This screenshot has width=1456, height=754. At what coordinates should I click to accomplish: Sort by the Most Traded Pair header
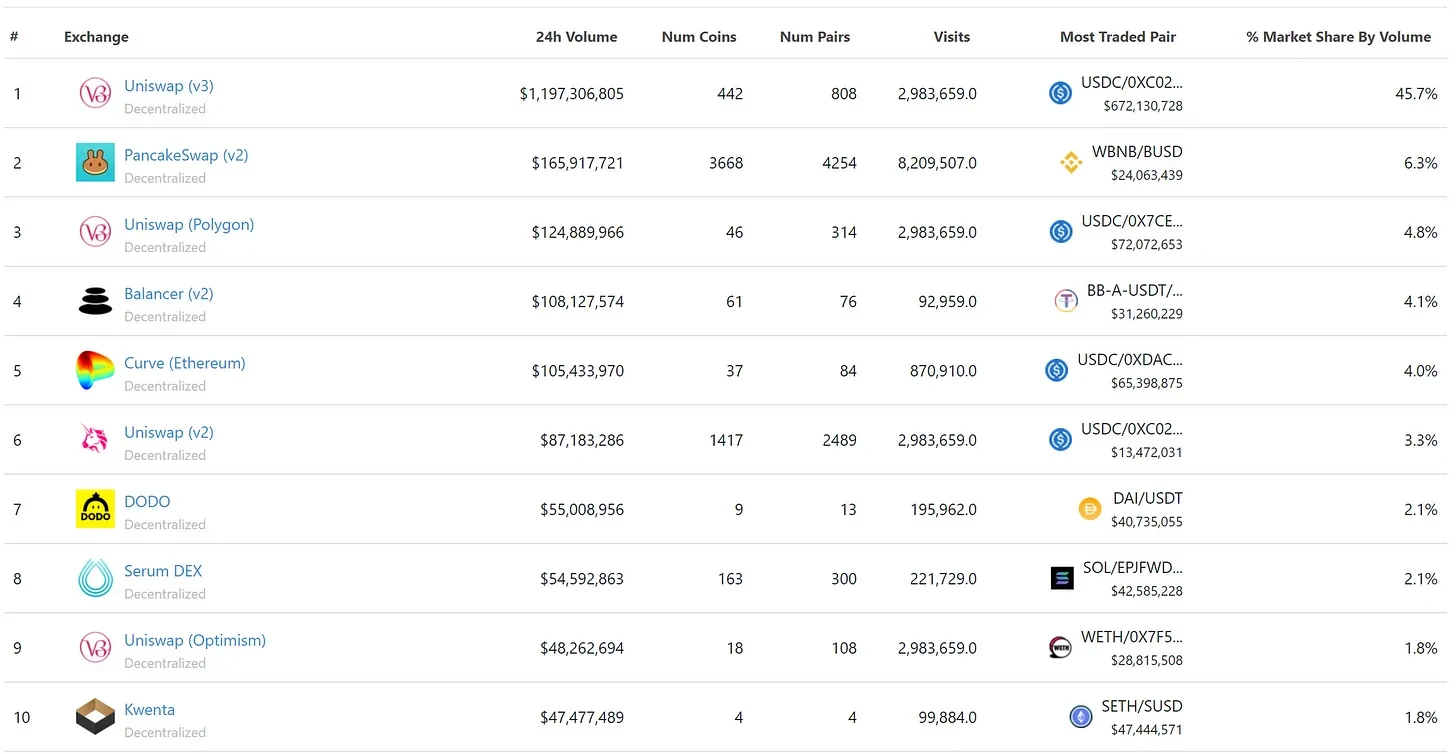tap(1118, 37)
